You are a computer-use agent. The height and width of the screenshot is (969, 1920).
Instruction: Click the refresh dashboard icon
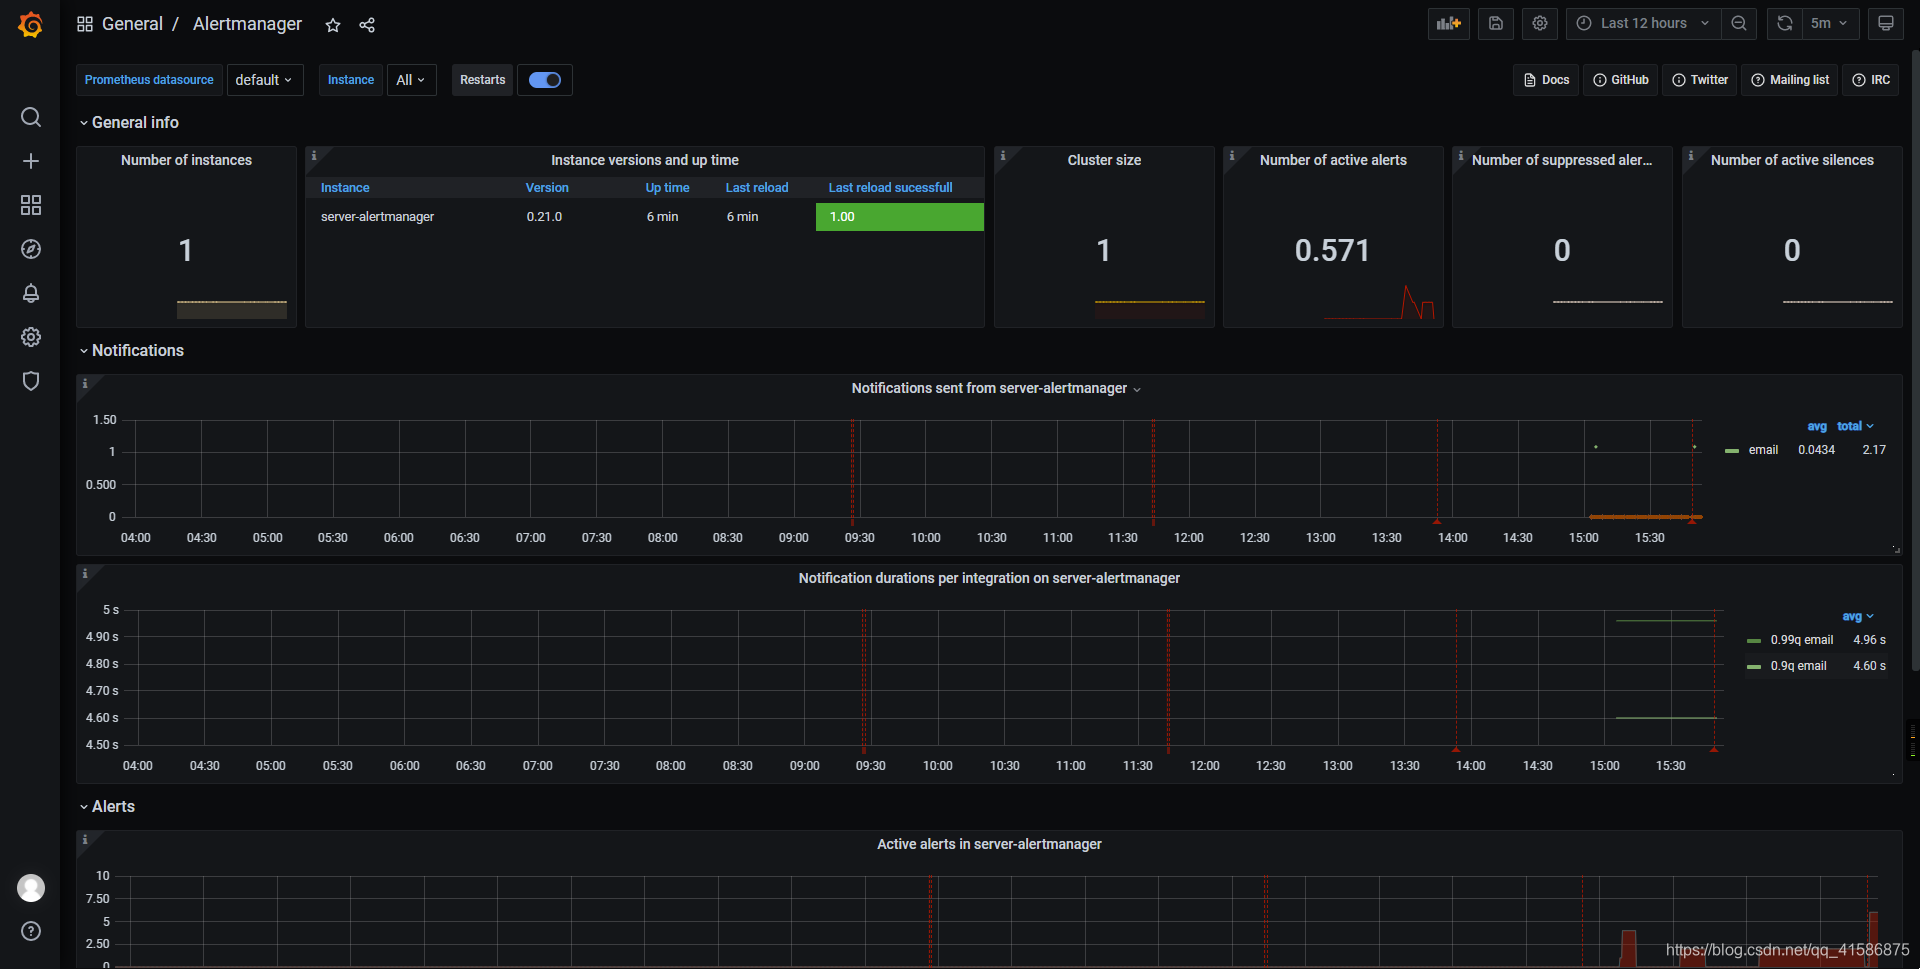tap(1785, 23)
